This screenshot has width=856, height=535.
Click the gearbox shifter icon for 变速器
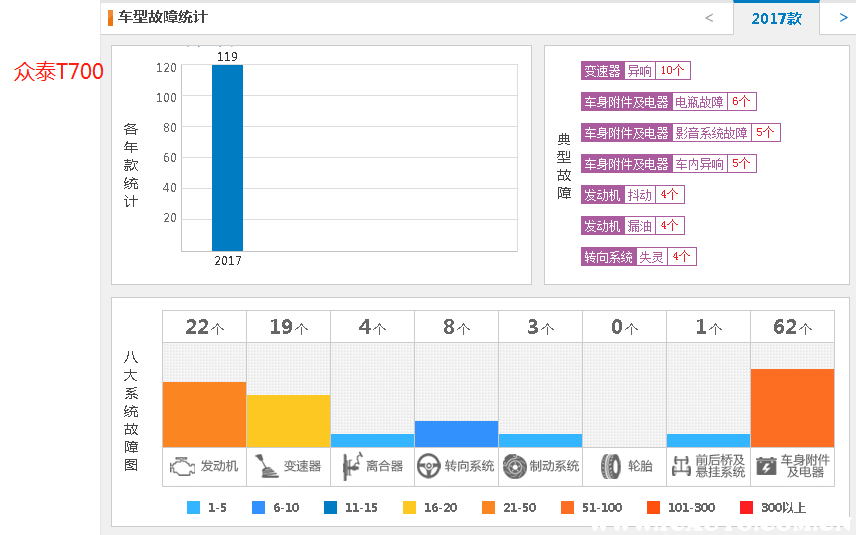tap(266, 466)
